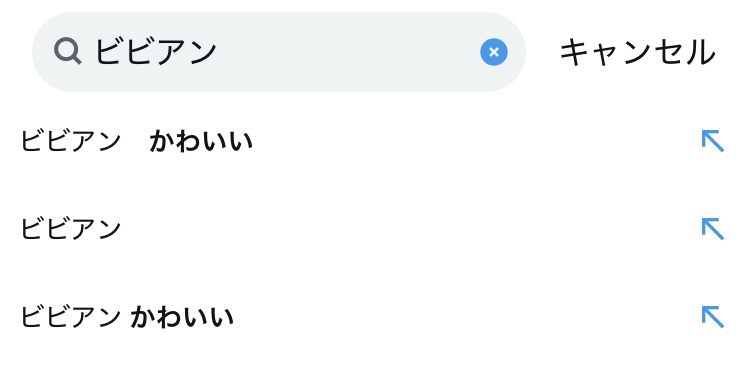
Task: Click the キャンセル button
Action: (638, 52)
